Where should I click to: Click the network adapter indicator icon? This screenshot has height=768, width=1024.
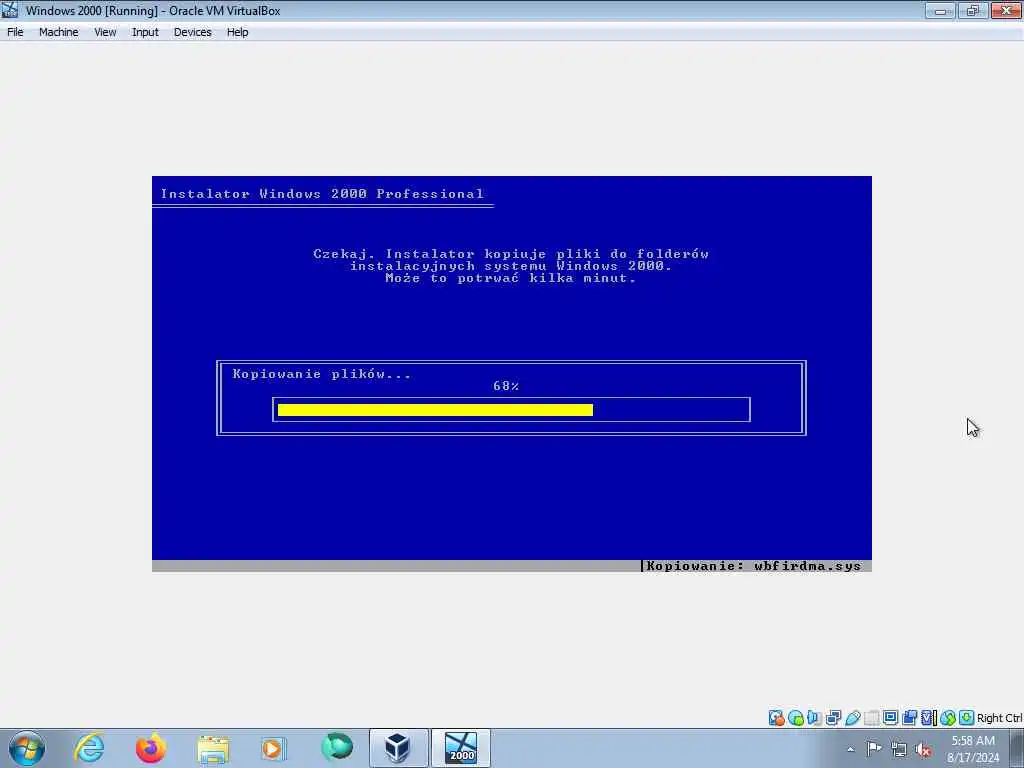[833, 718]
